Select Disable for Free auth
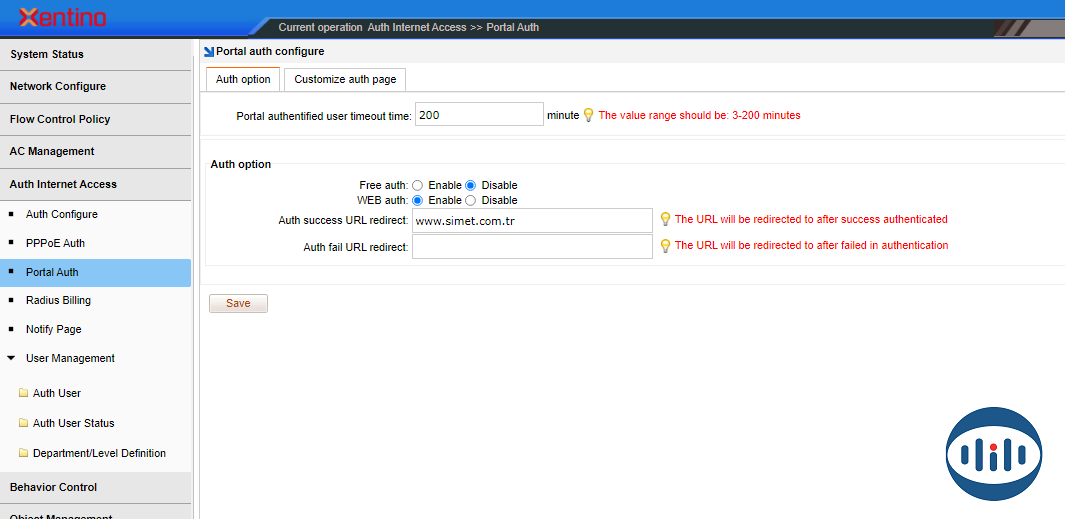 [471, 185]
